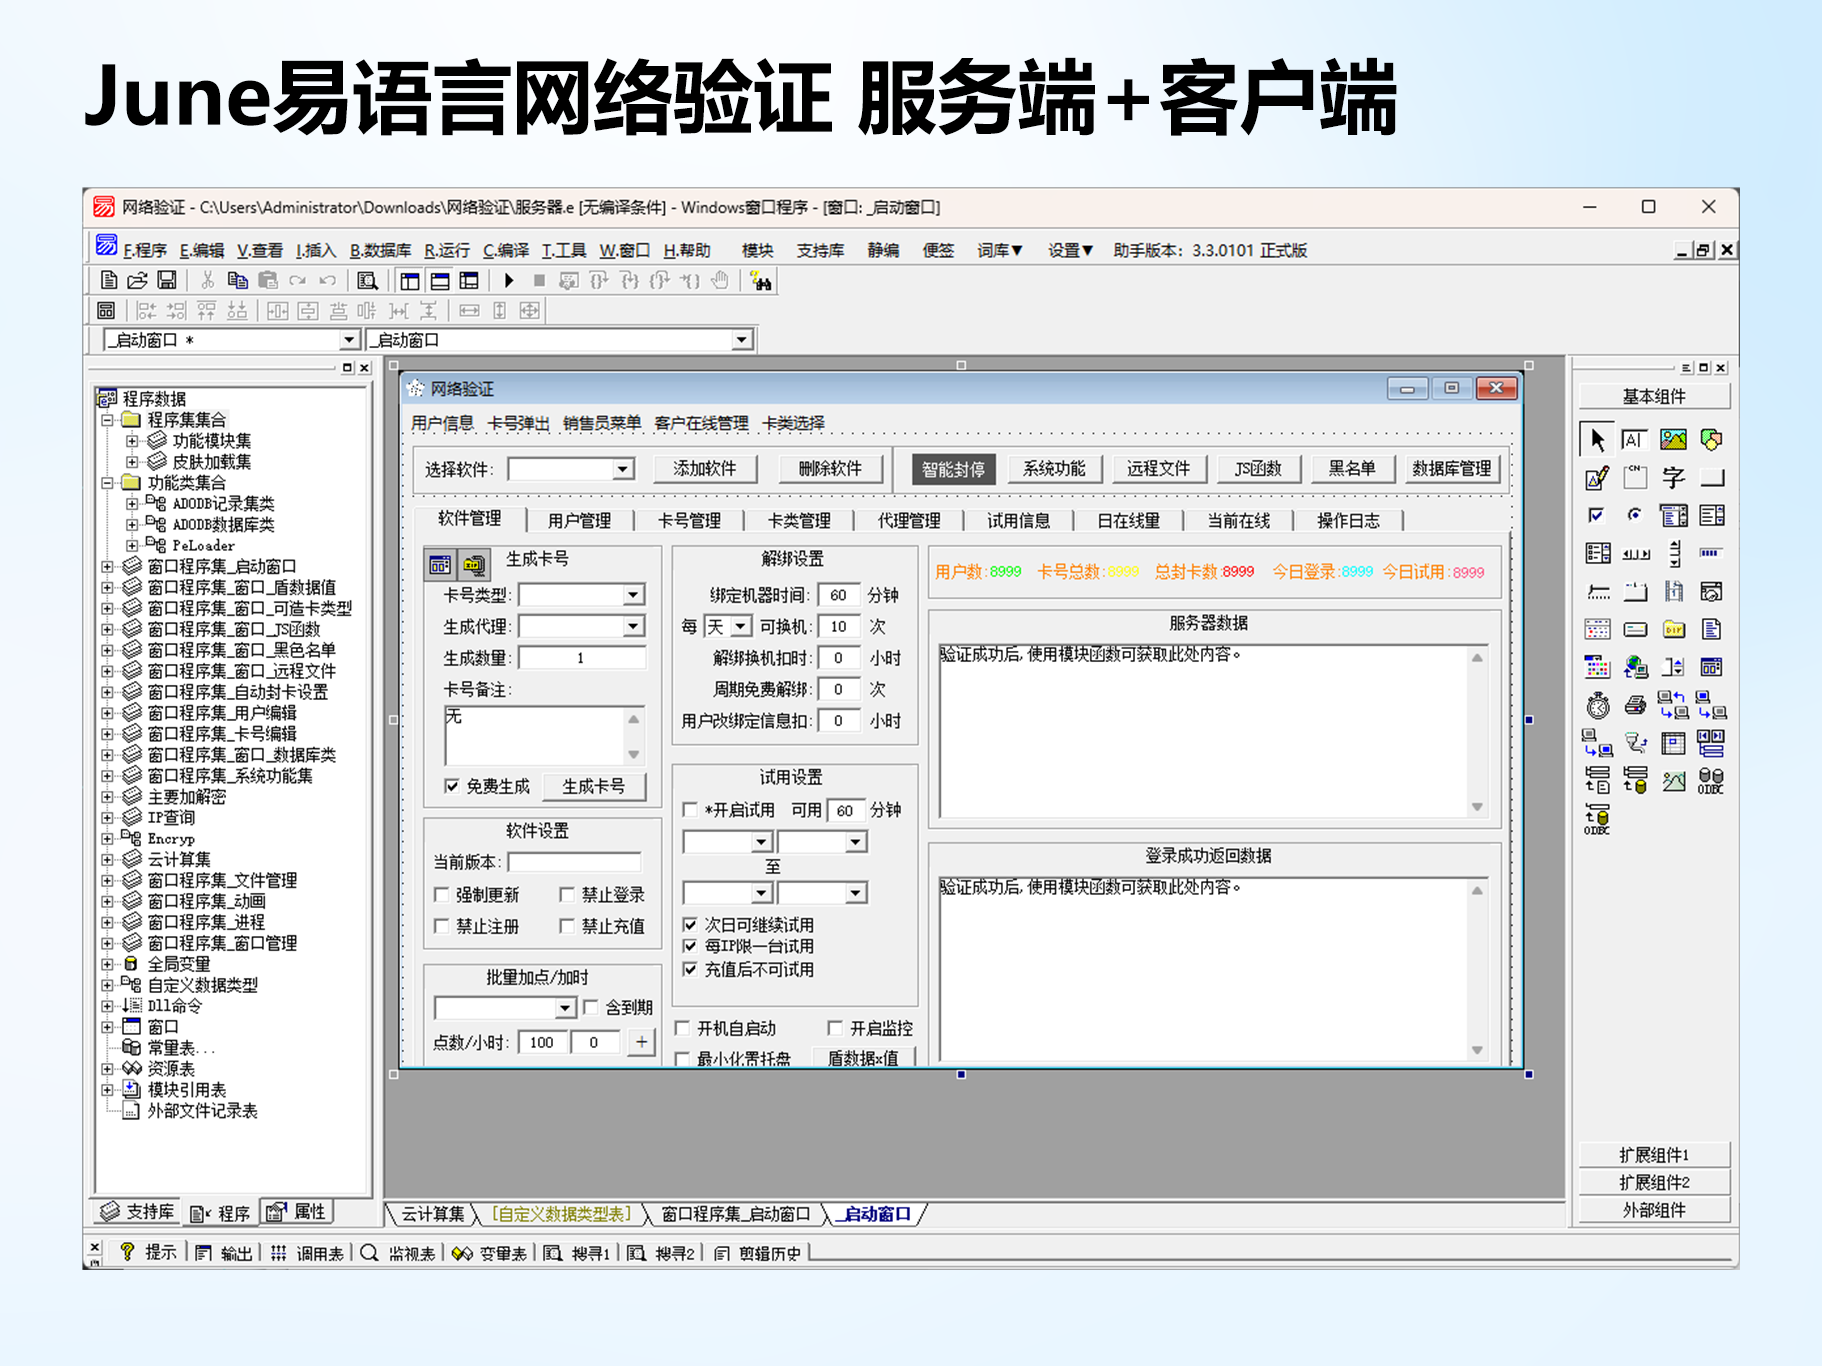Viewport: 1822px width, 1366px height.
Task: Toggle the 开机自启动 checkbox
Action: 682,1028
